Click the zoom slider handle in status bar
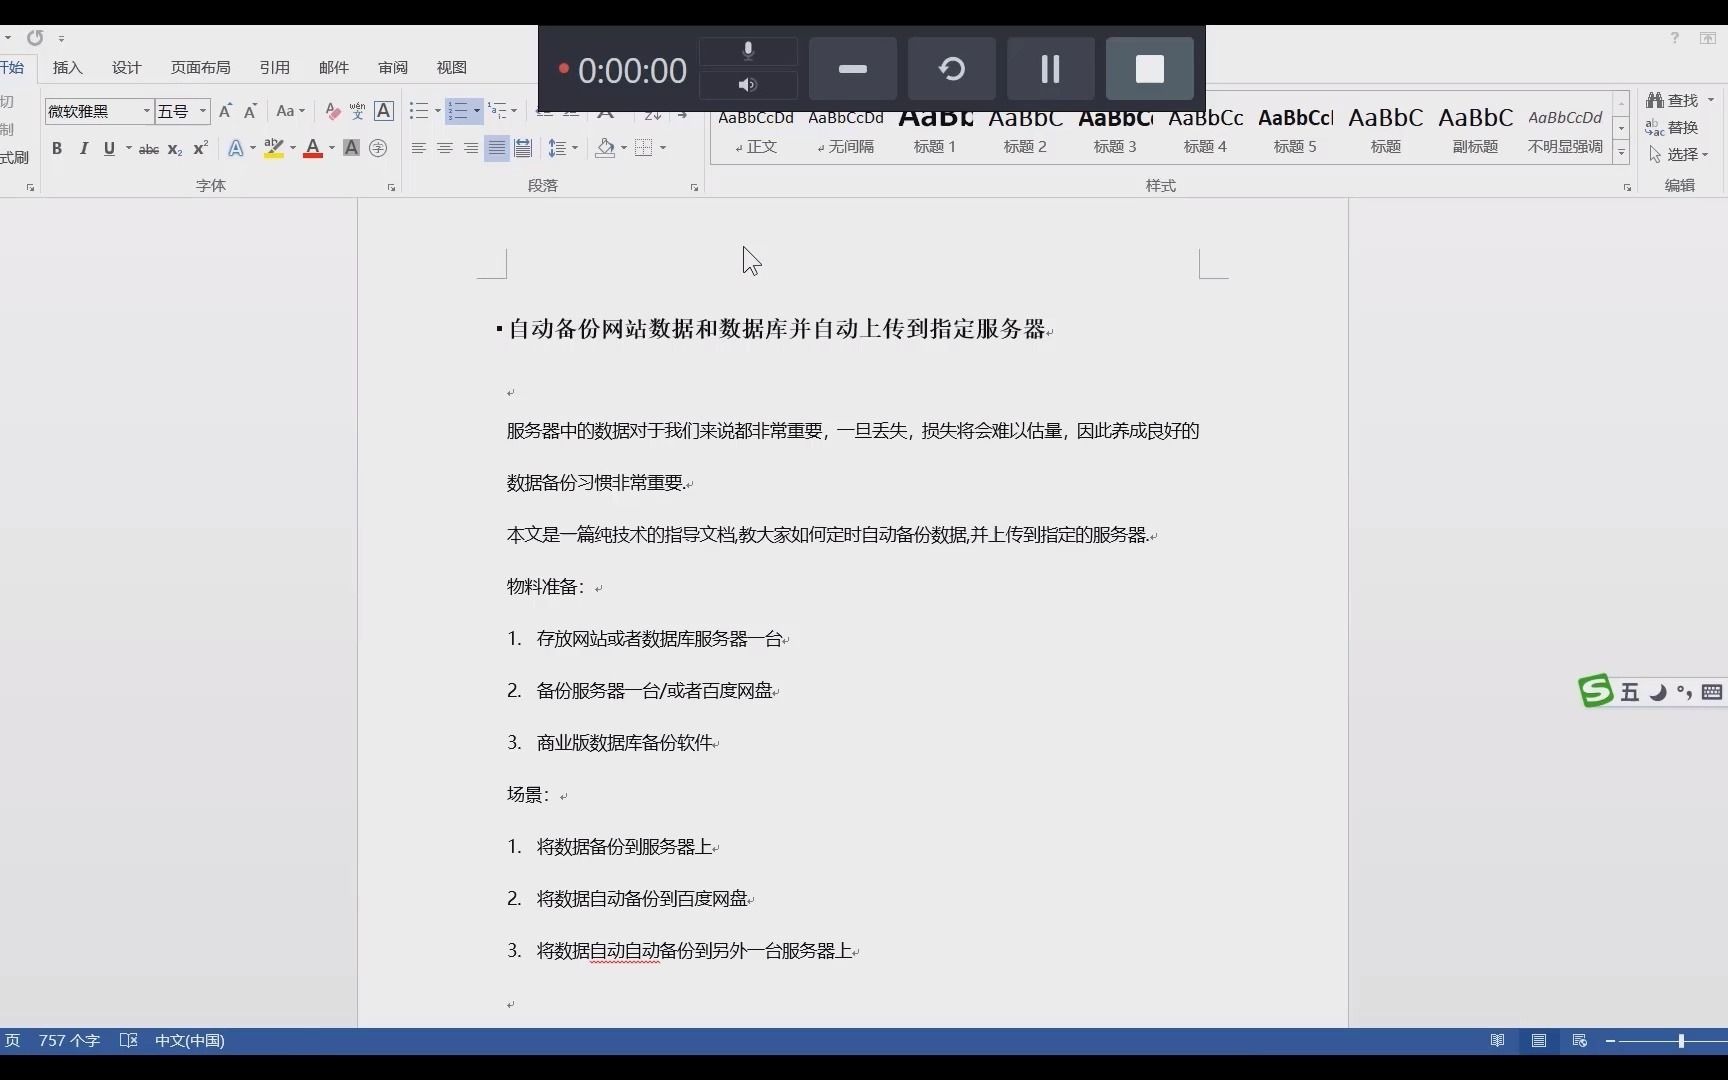 point(1681,1041)
